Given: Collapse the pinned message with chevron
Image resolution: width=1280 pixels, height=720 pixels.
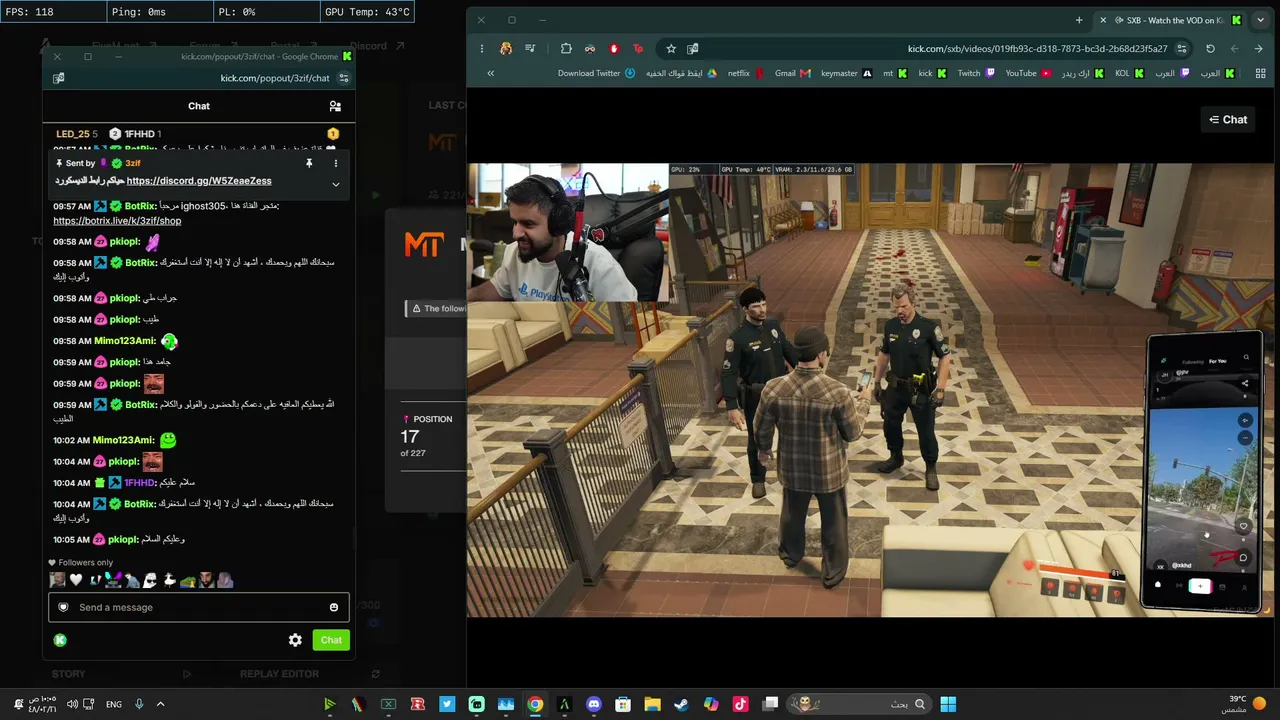Looking at the screenshot, I should click(x=336, y=184).
